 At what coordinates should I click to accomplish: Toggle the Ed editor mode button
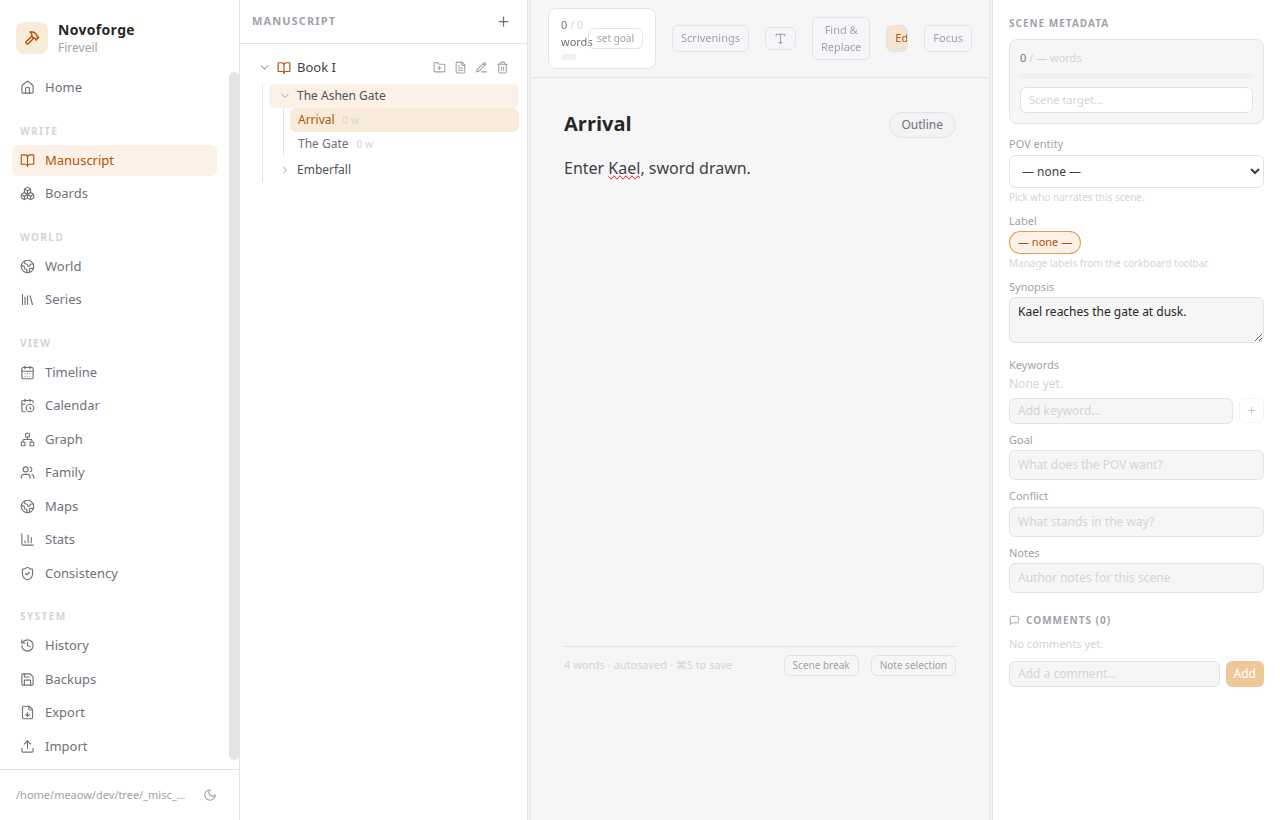pyautogui.click(x=897, y=38)
